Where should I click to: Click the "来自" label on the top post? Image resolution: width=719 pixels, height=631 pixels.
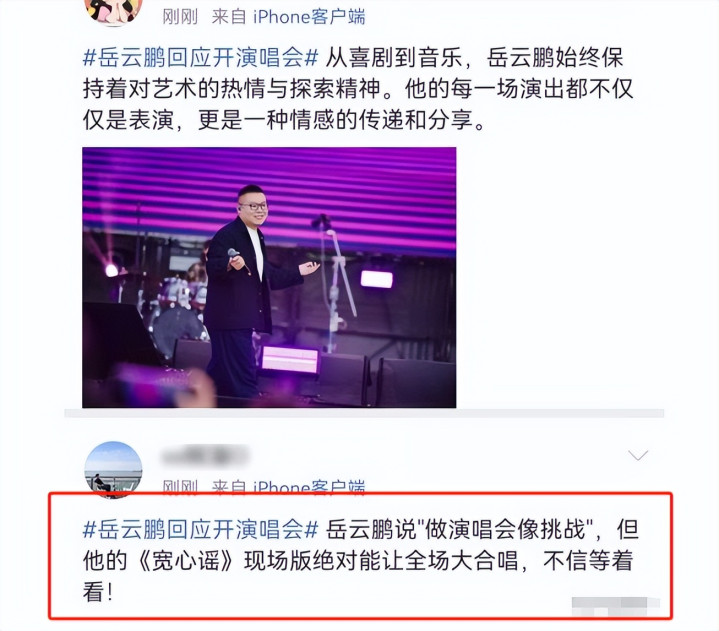[229, 17]
